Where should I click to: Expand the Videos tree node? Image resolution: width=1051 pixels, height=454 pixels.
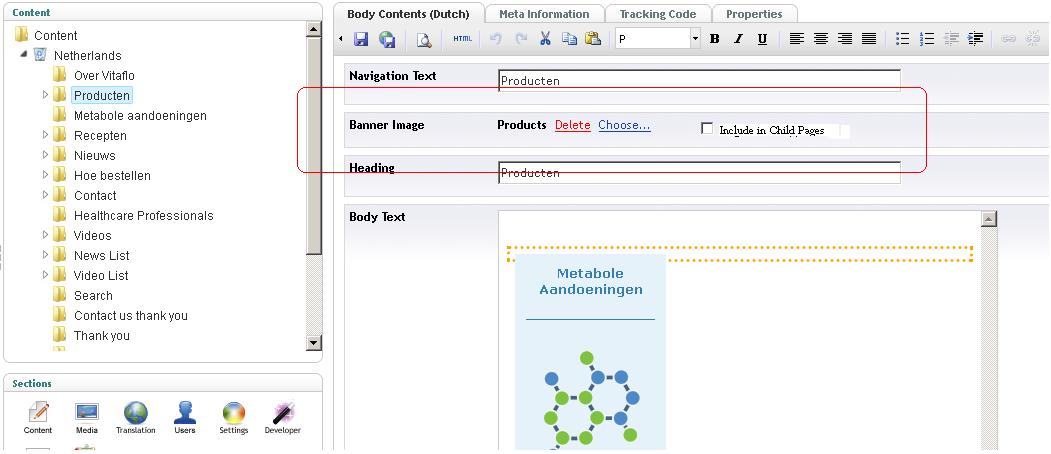tap(46, 235)
